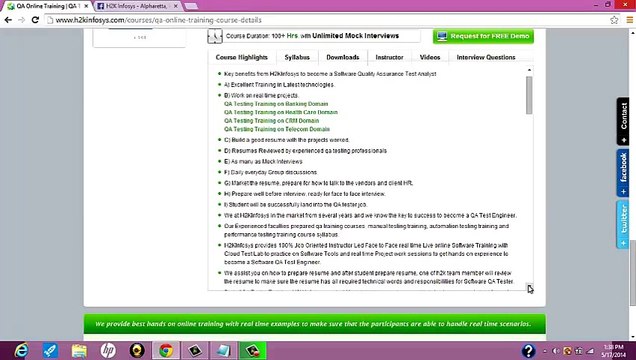Image resolution: width=636 pixels, height=360 pixels.
Task: Click the content panel scroll-down arrow
Action: [x=529, y=287]
